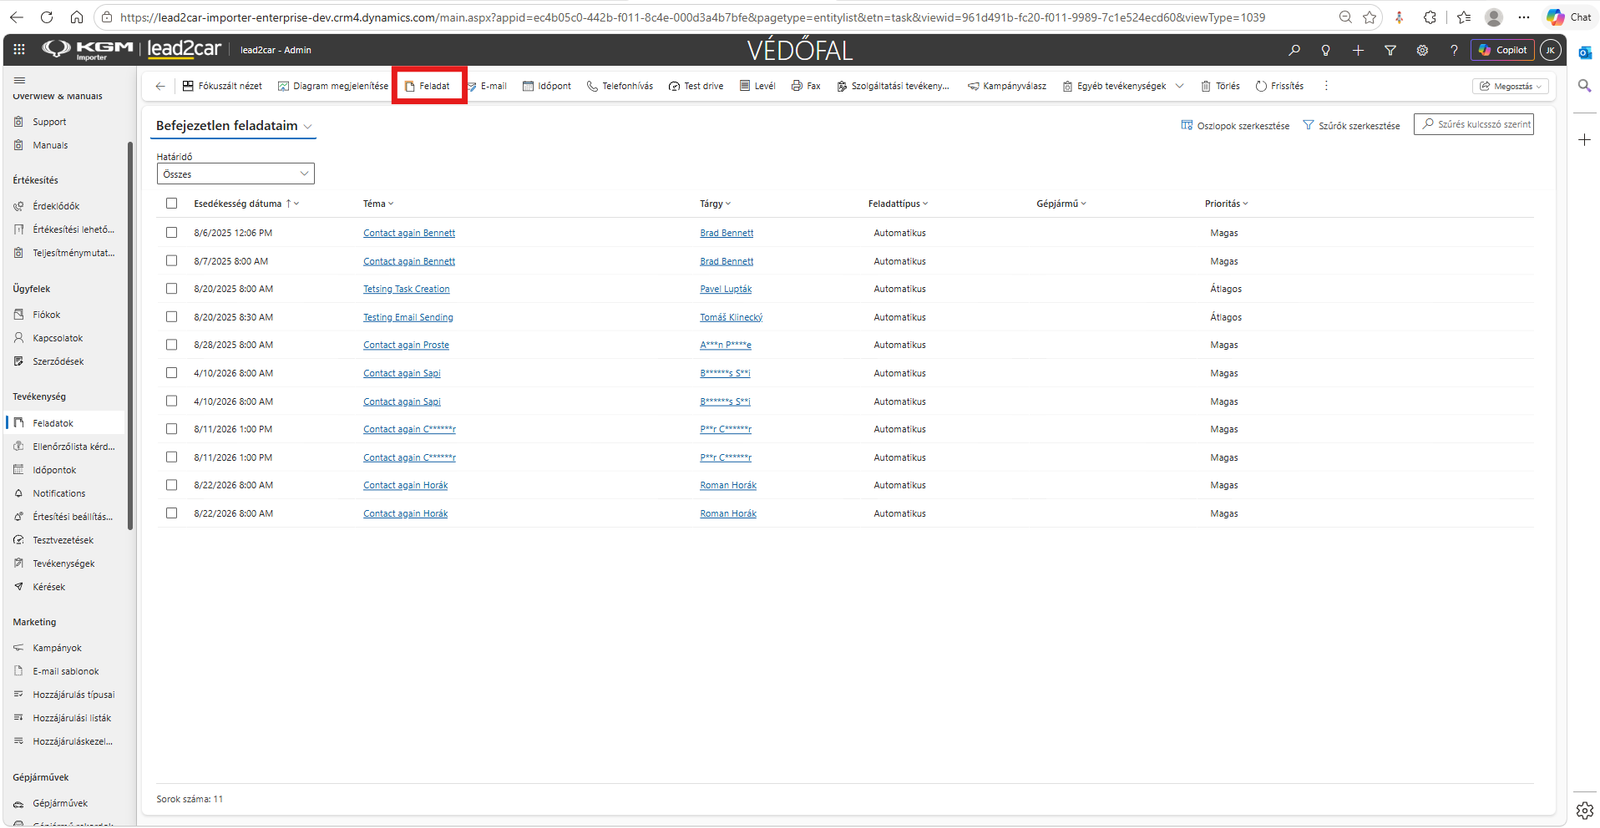Click the plus quick create icon in the header
Image resolution: width=1600 pixels, height=828 pixels.
click(x=1358, y=50)
